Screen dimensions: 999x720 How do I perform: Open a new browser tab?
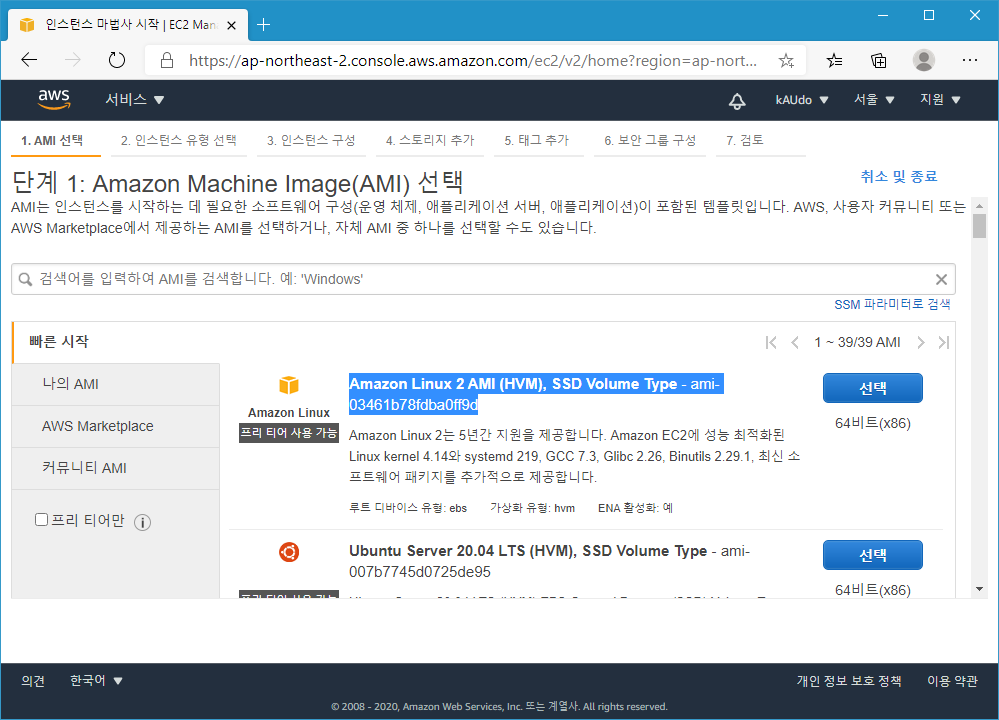(x=263, y=25)
